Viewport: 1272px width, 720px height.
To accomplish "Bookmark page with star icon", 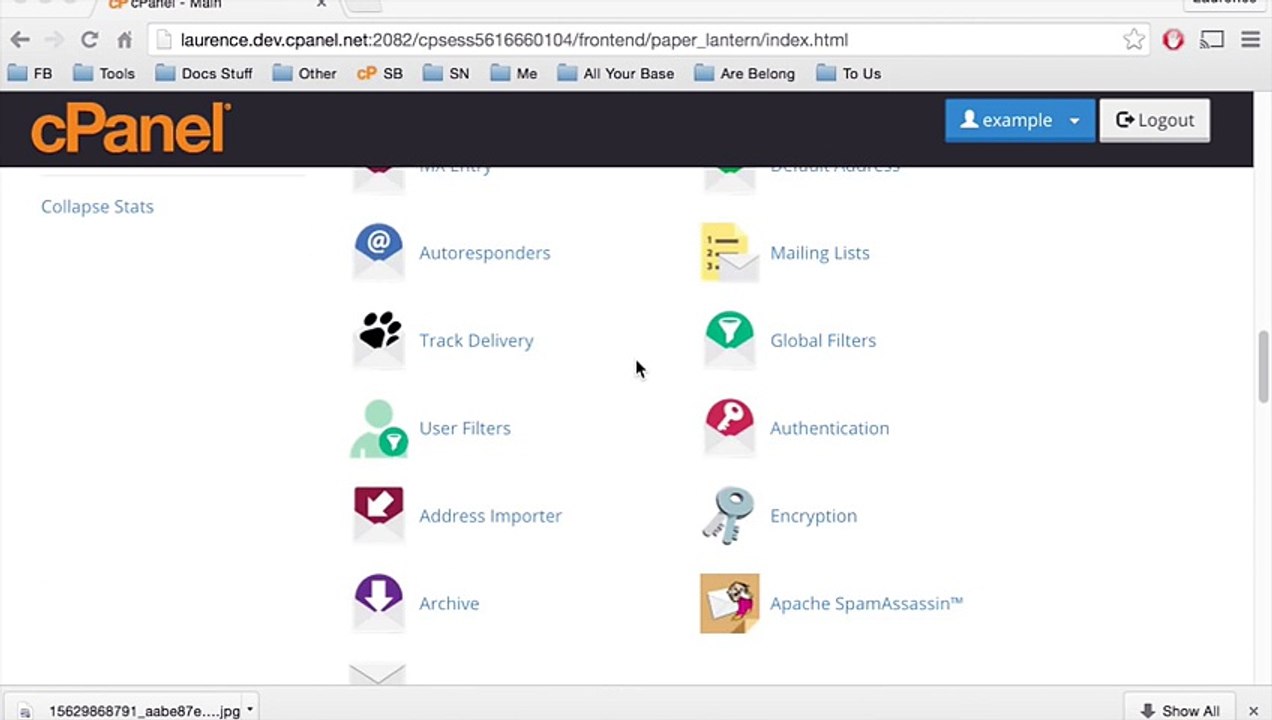I will tap(1133, 40).
